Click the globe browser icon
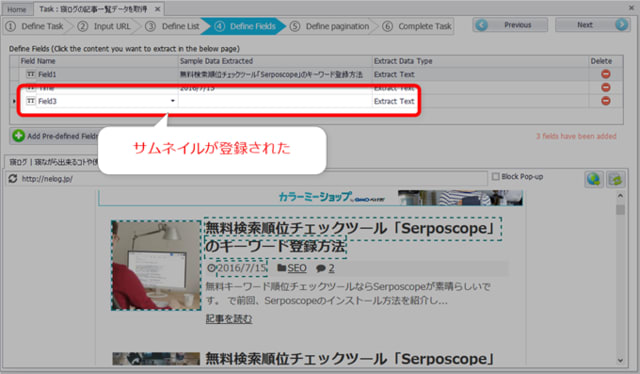The image size is (640, 374). (594, 179)
